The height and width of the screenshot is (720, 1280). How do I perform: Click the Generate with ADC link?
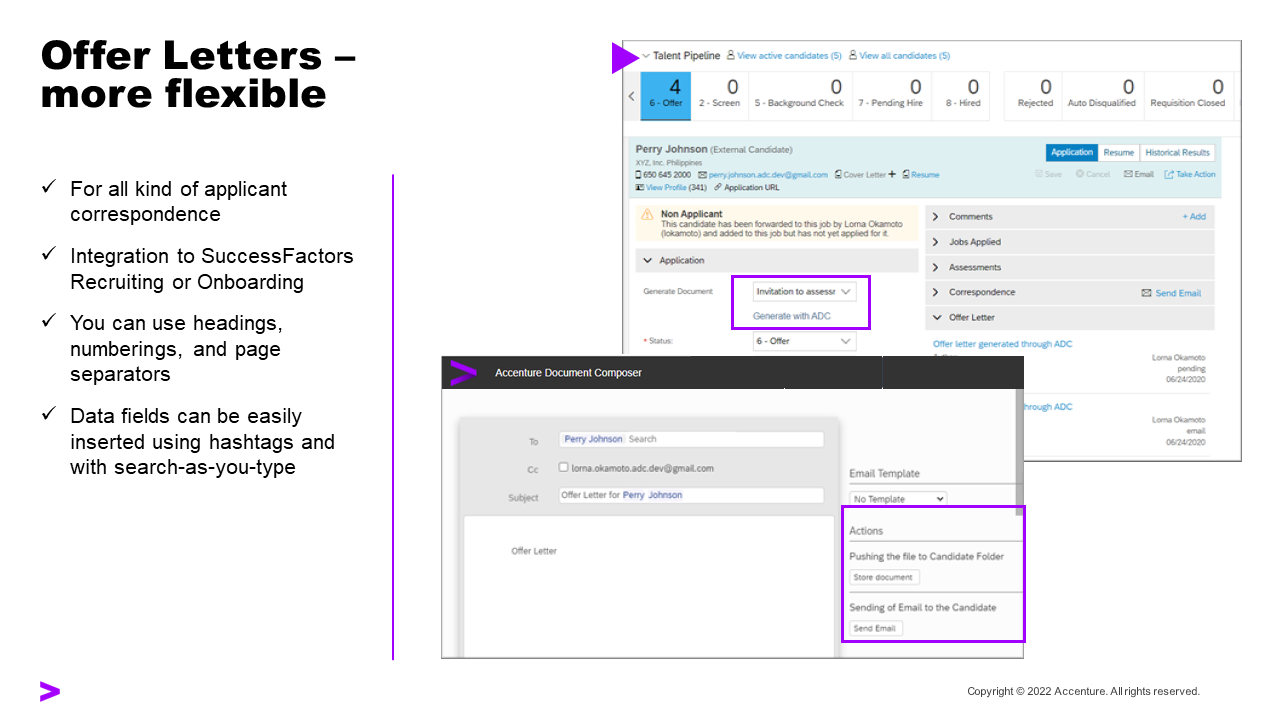791,316
